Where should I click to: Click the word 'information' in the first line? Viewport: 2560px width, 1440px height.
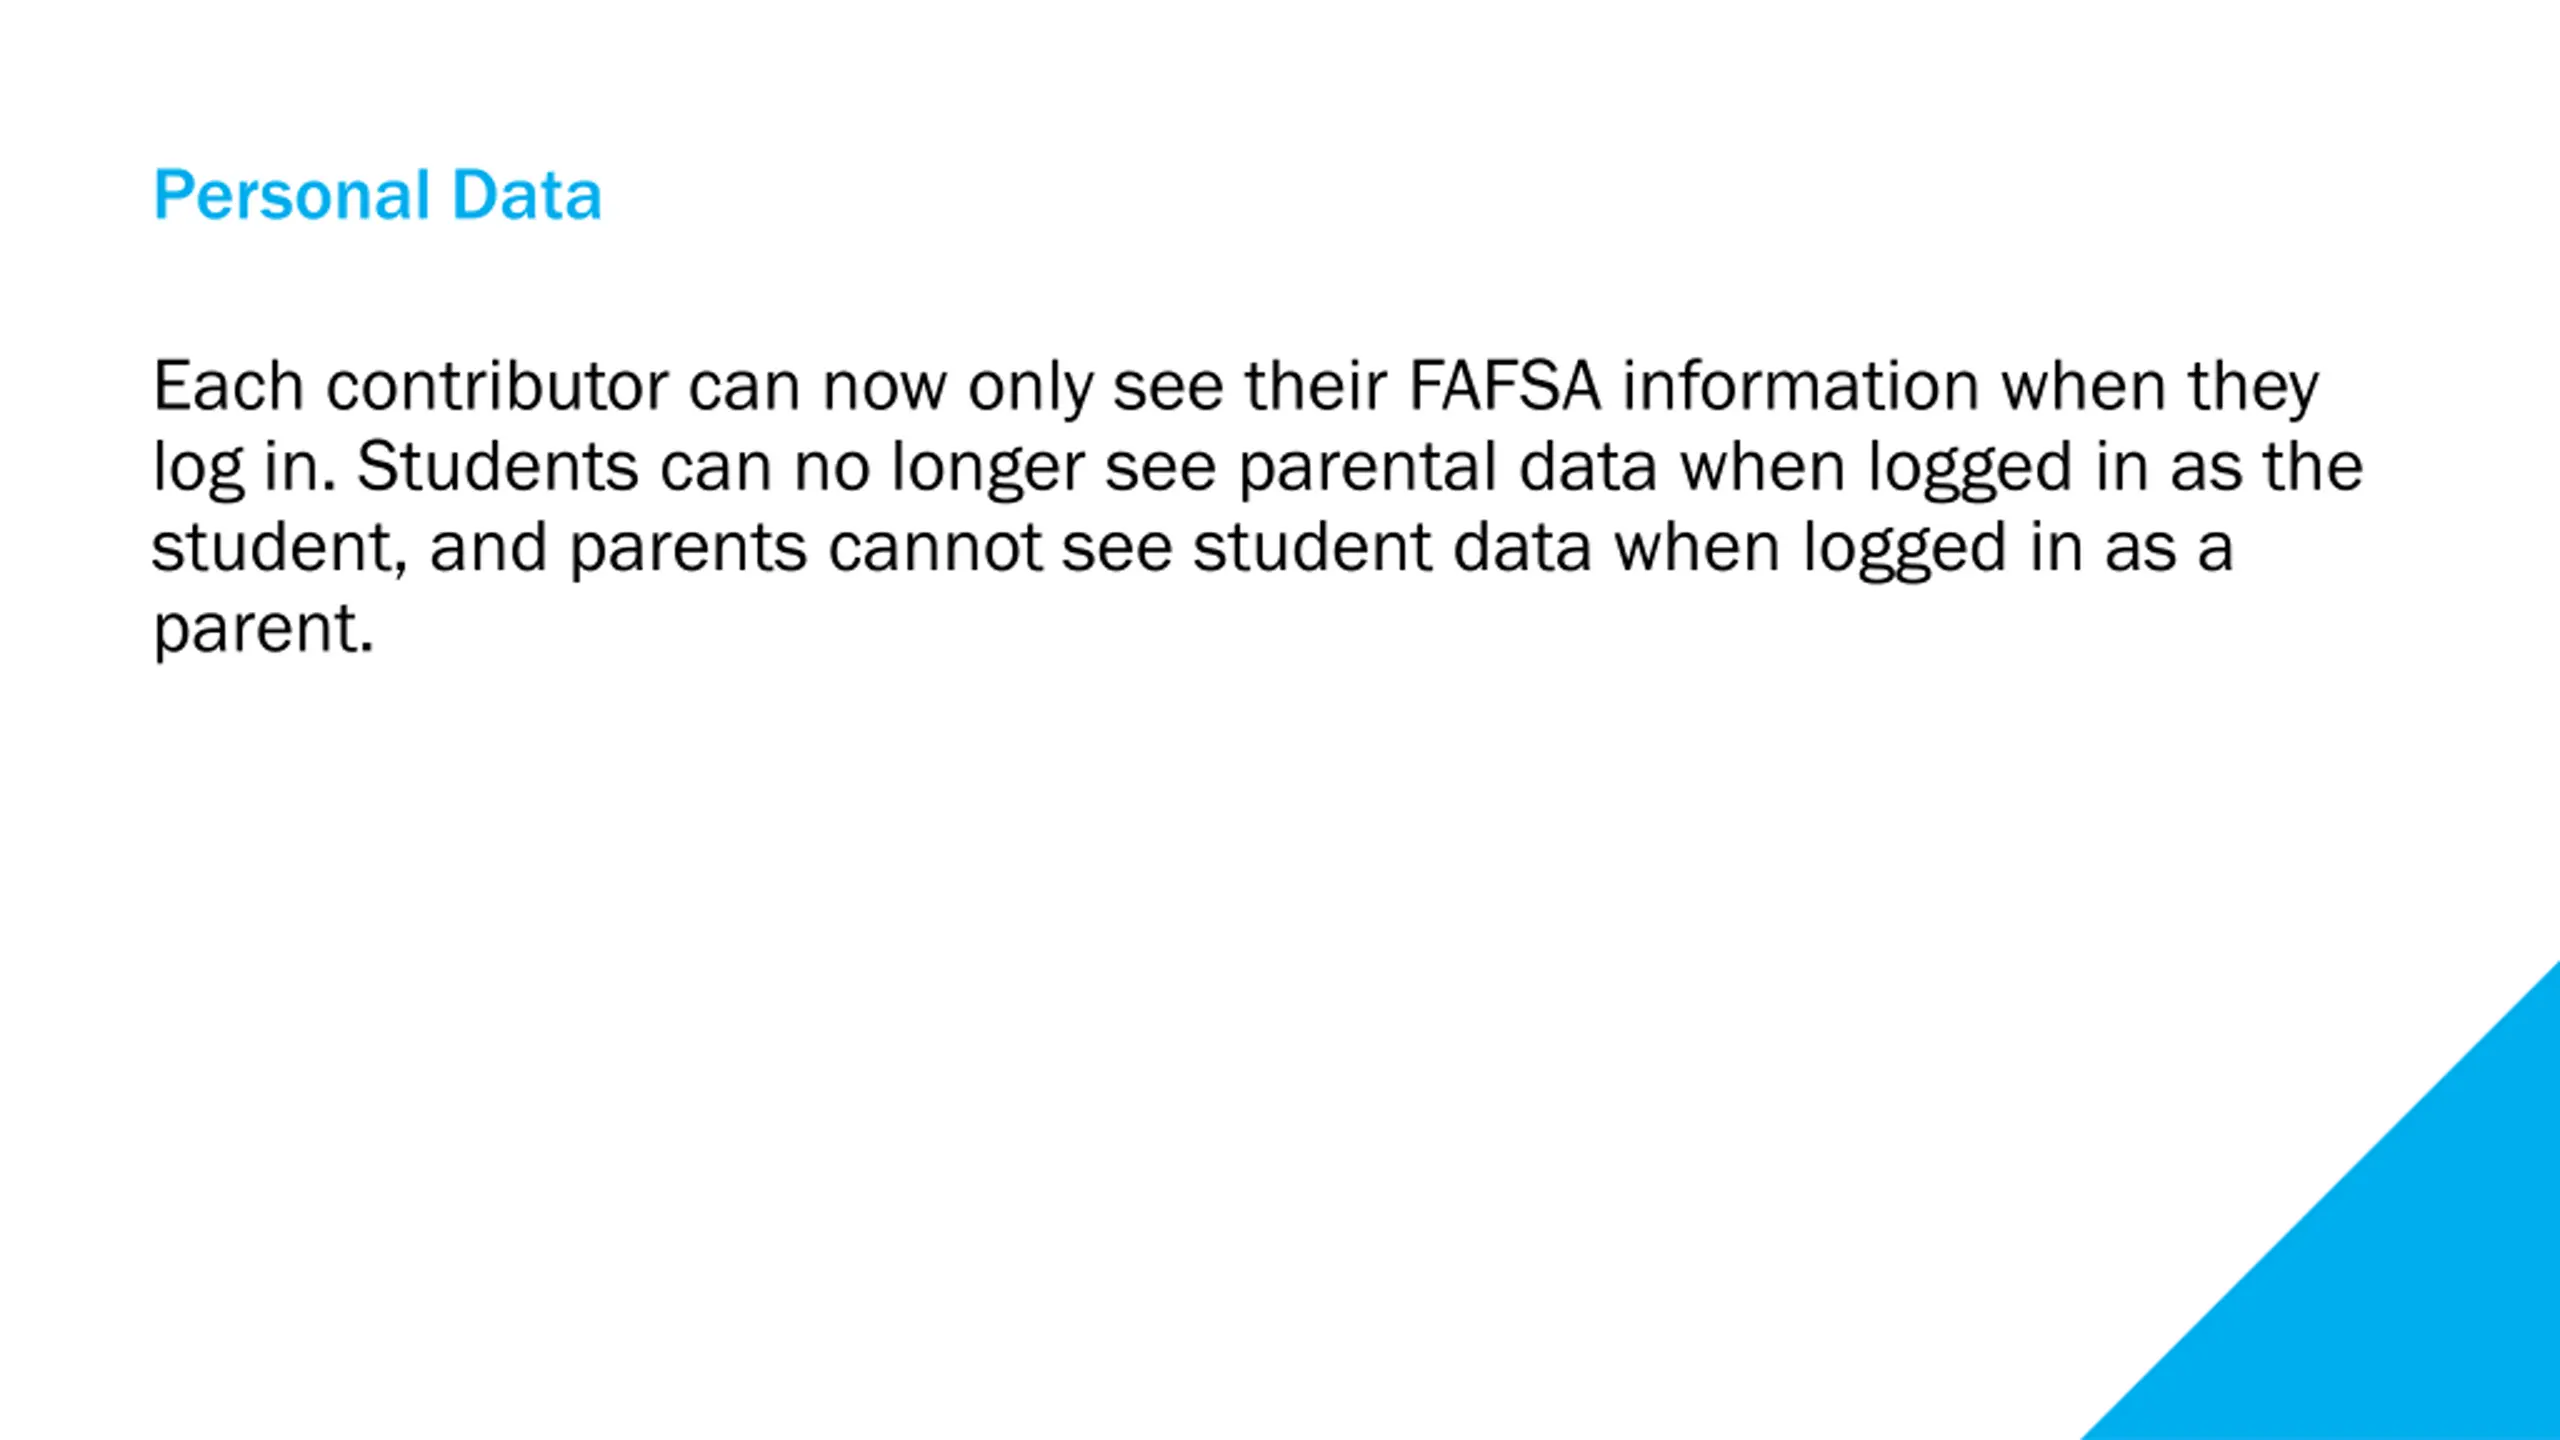(1800, 387)
